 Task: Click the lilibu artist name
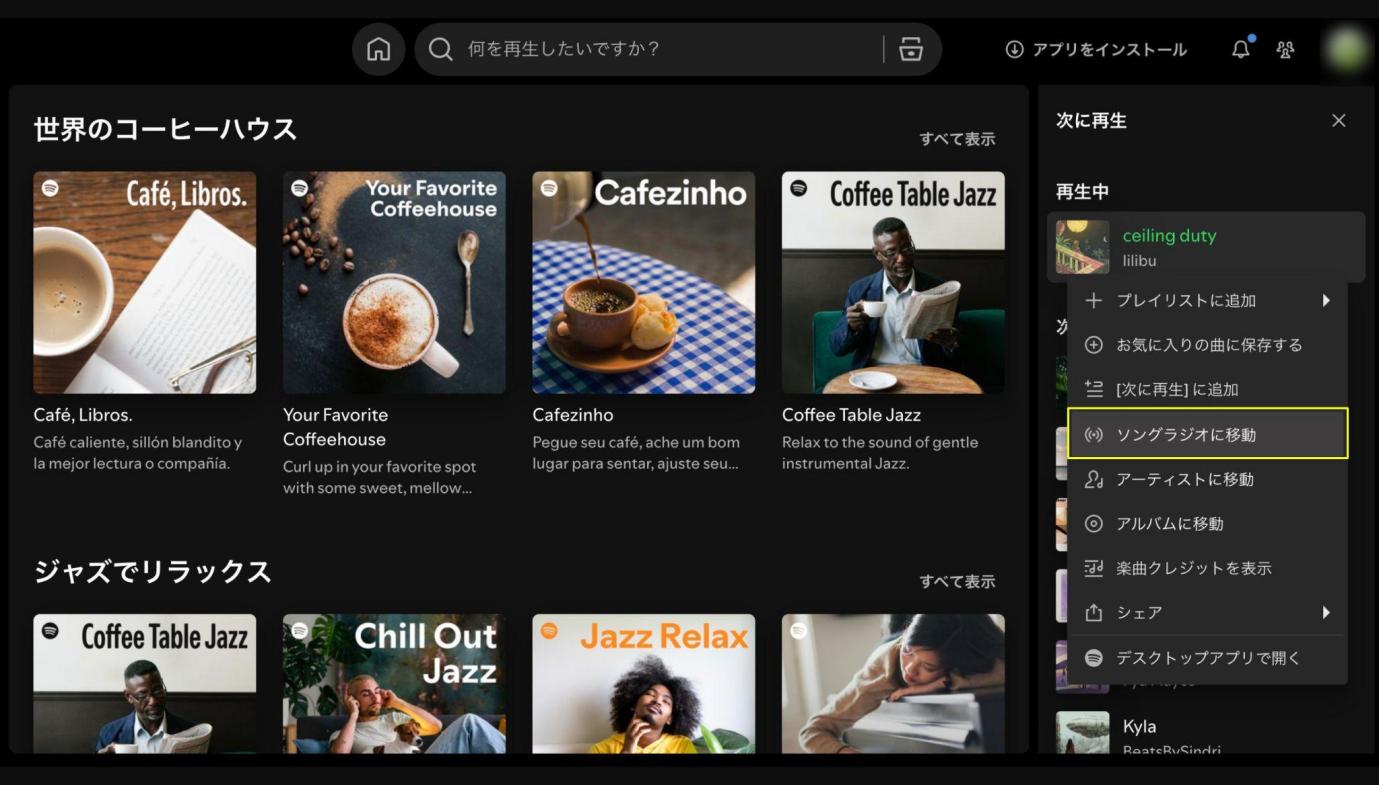click(1139, 261)
